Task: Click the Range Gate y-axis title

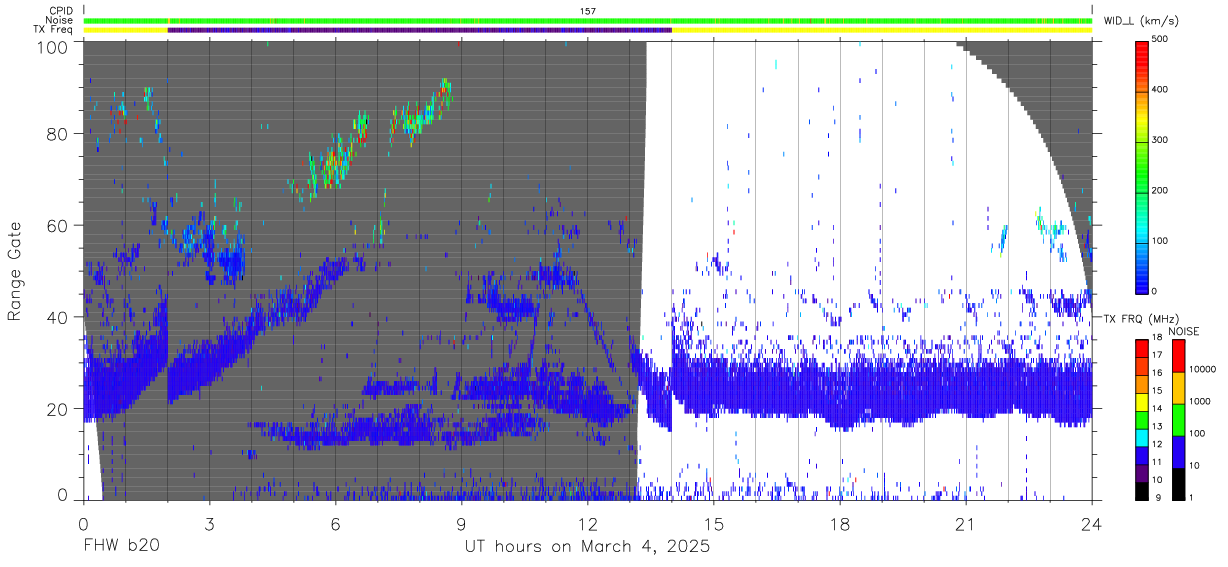Action: point(16,270)
